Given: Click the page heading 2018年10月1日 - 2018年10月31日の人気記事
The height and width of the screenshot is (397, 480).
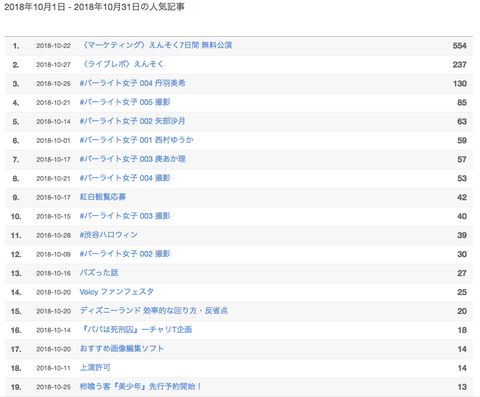Looking at the screenshot, I should tap(94, 7).
